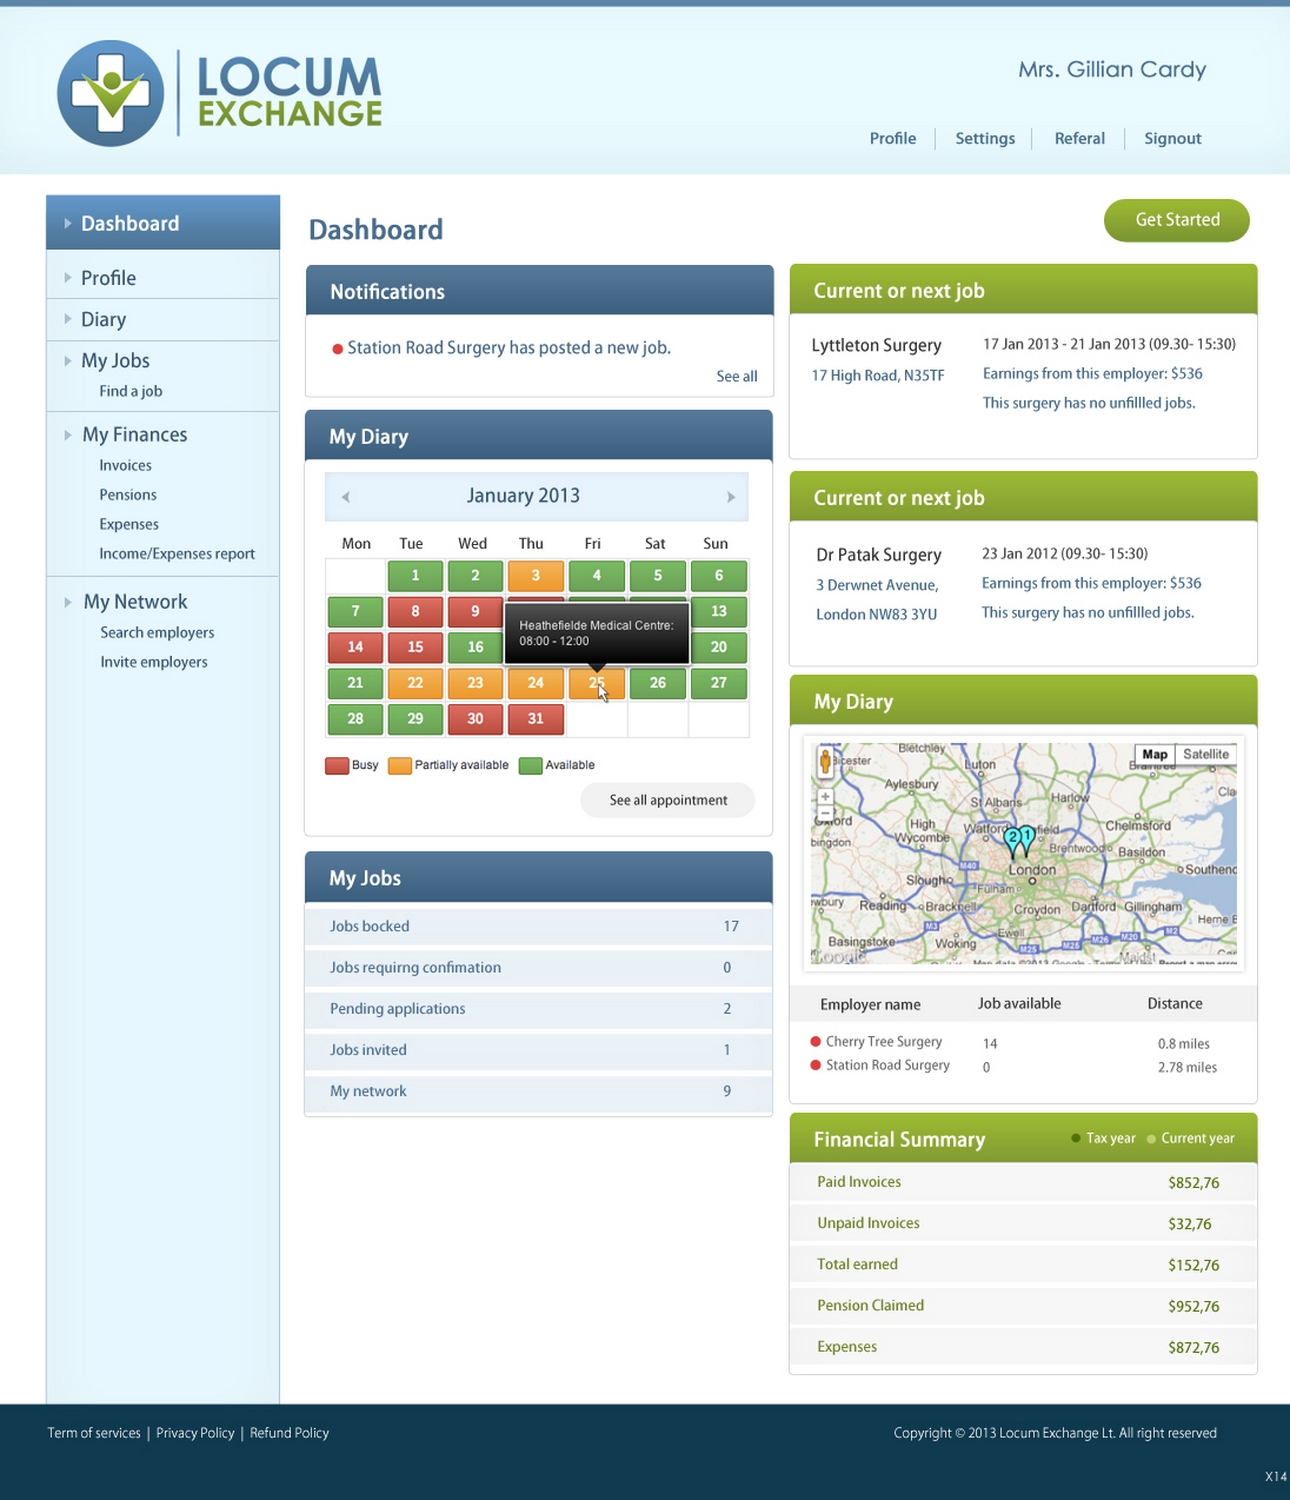
Task: Expand the My Jobs sidebar arrow
Action: tap(68, 361)
